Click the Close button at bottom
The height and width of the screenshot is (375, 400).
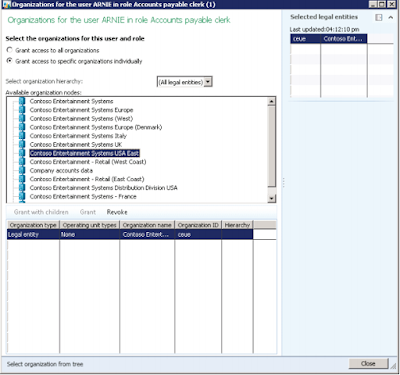368,364
